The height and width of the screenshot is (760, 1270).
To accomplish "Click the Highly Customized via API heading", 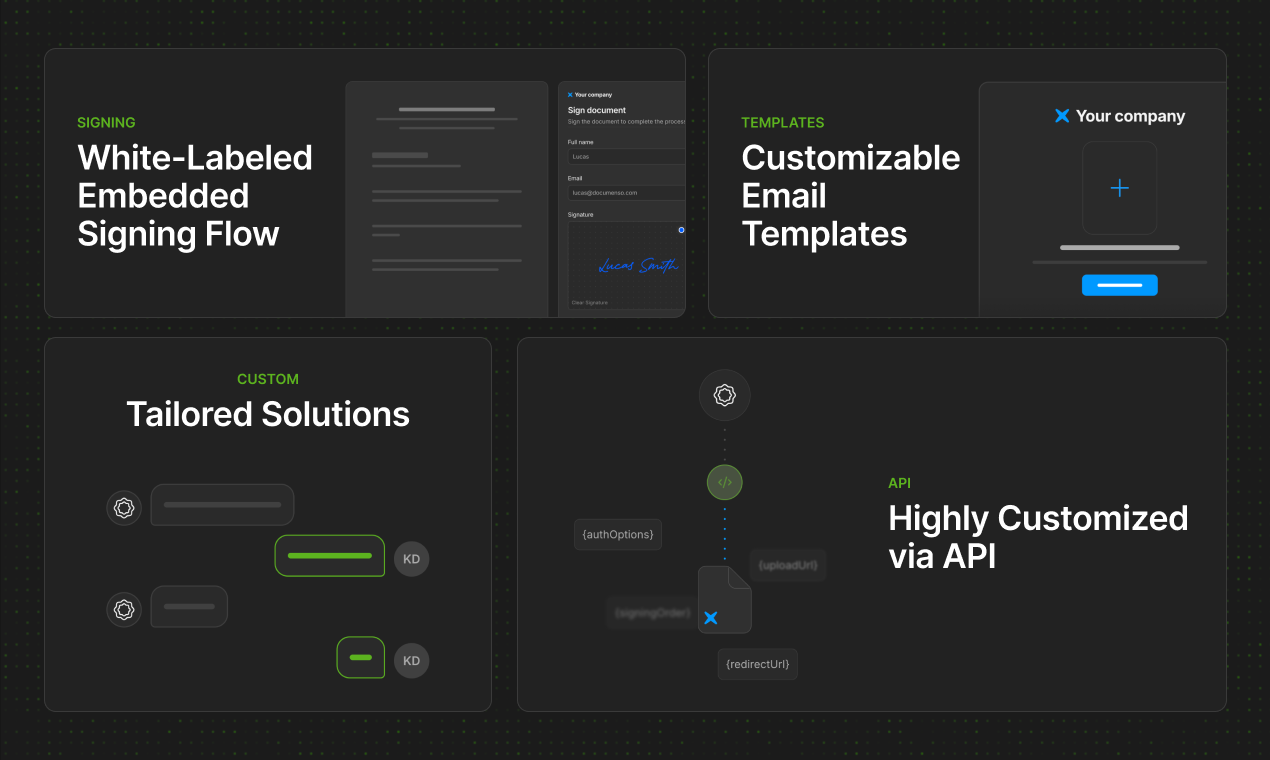I will pyautogui.click(x=1038, y=537).
